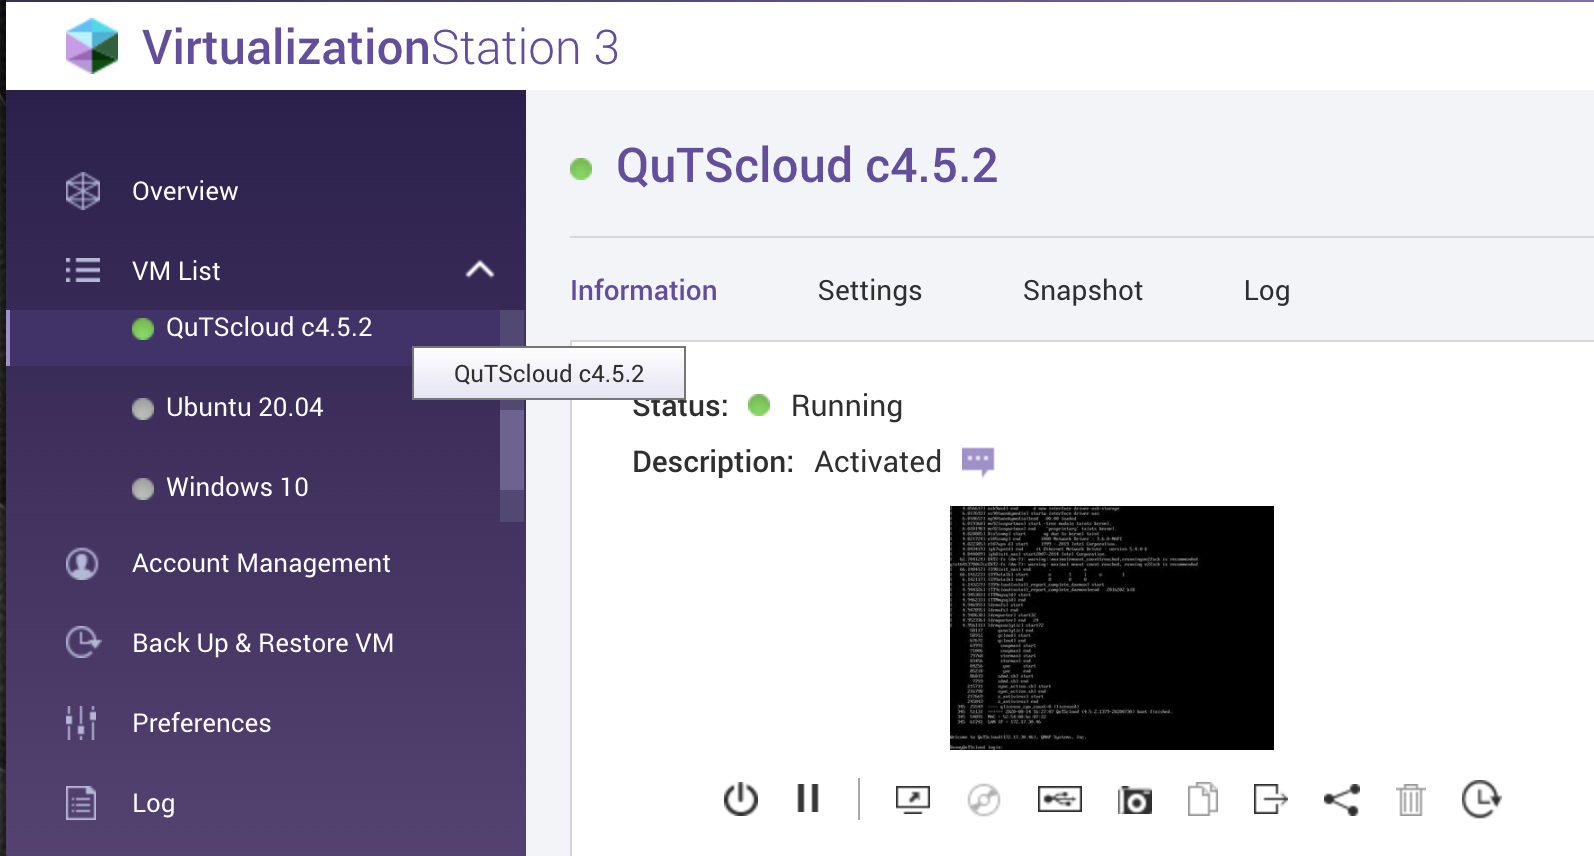This screenshot has height=856, width=1594.
Task: Click the VirtualizationStation 3 title text
Action: [x=380, y=47]
